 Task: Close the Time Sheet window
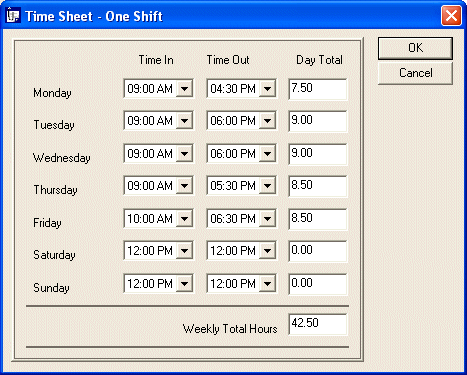(451, 16)
